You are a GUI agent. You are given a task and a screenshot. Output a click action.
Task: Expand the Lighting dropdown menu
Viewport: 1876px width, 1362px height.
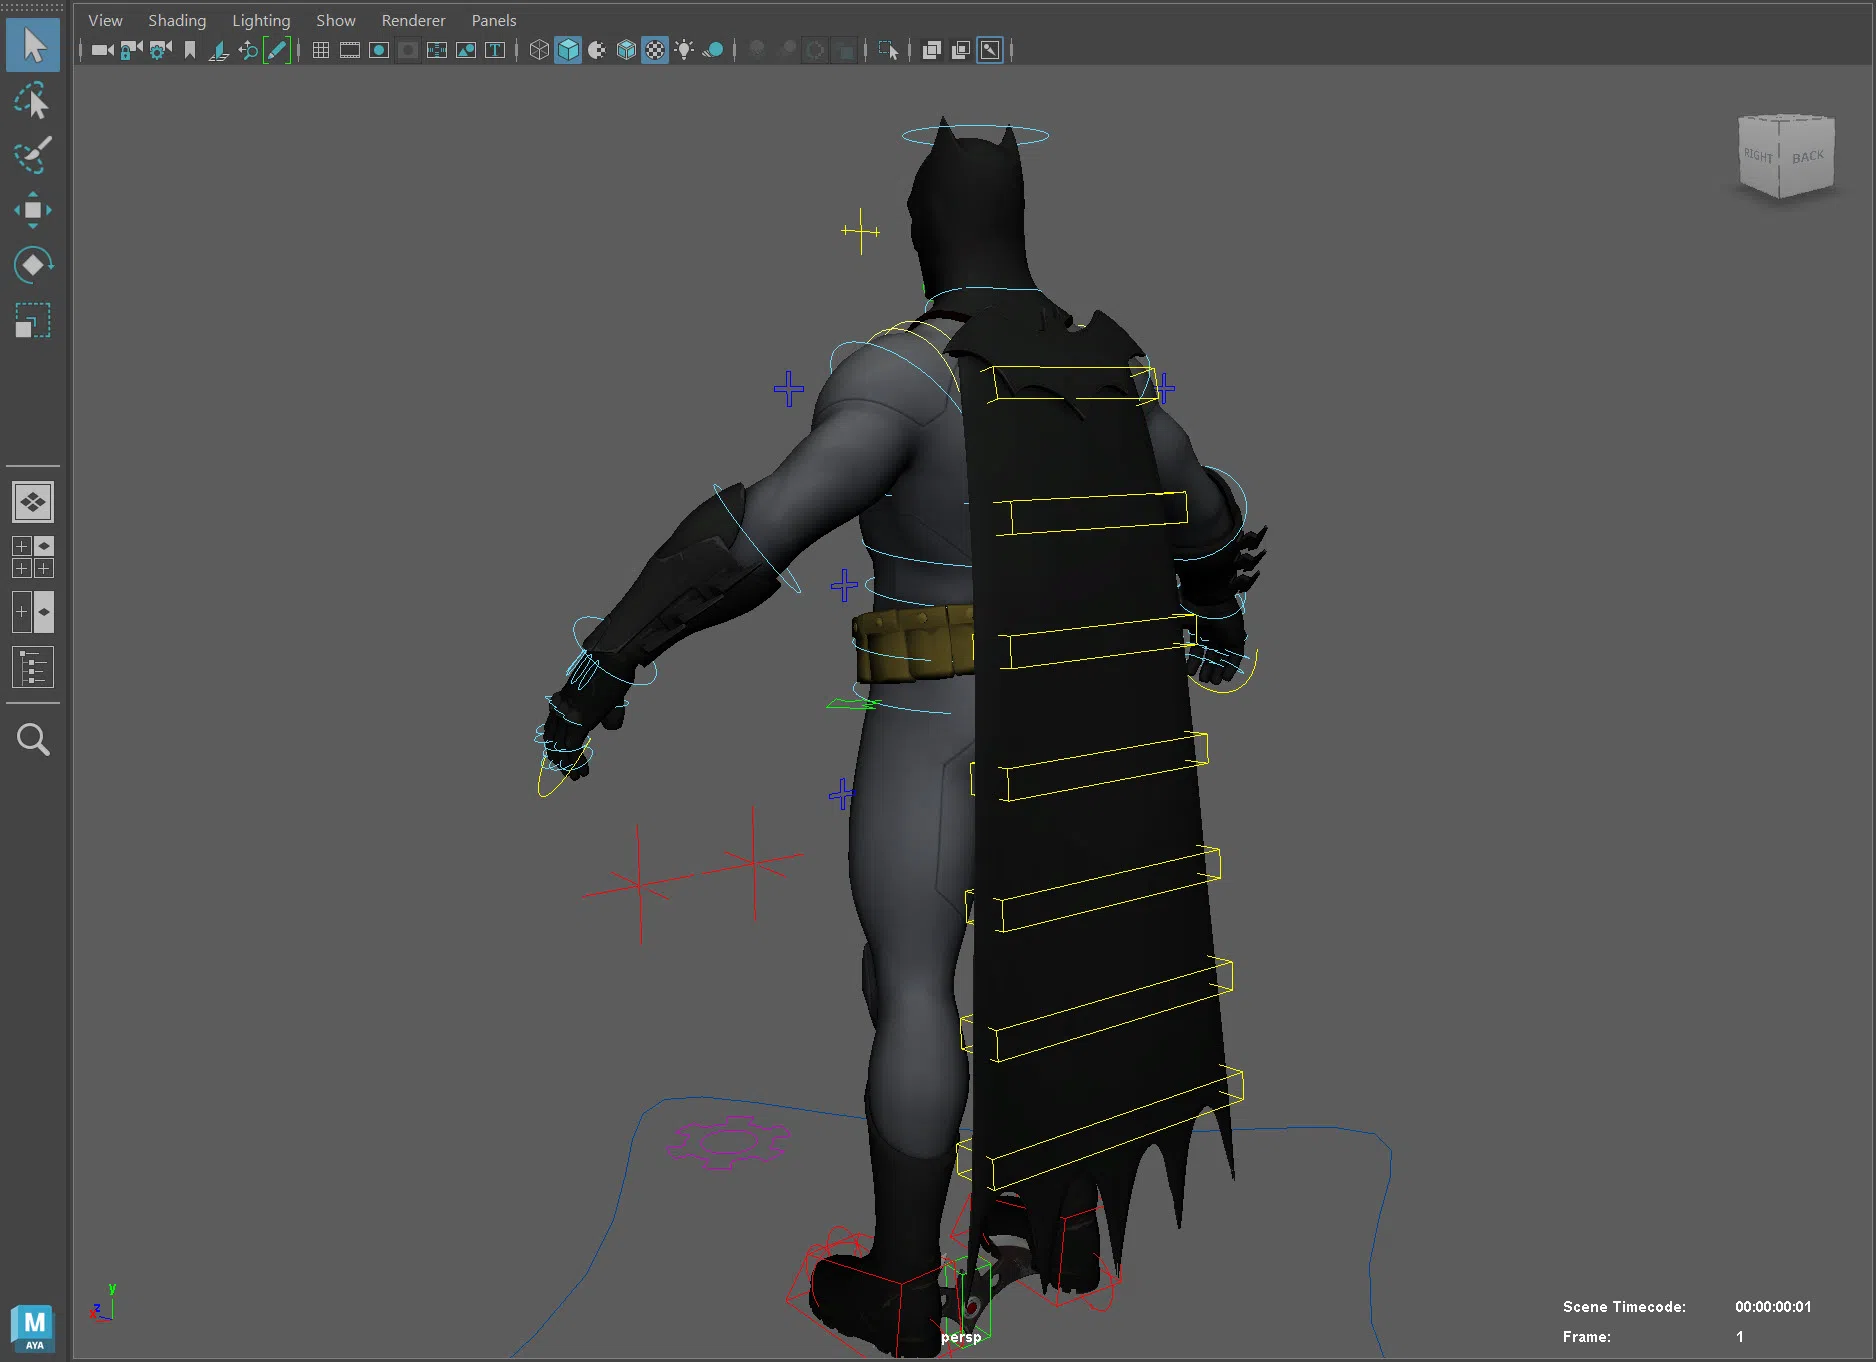click(x=261, y=20)
